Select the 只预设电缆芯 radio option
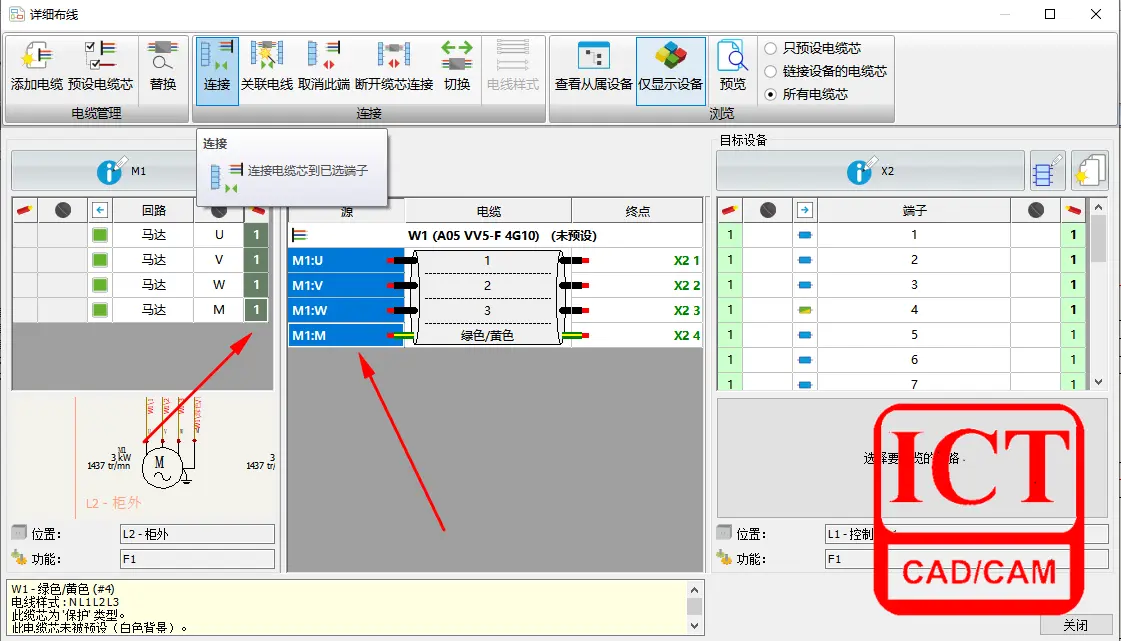 click(x=771, y=49)
